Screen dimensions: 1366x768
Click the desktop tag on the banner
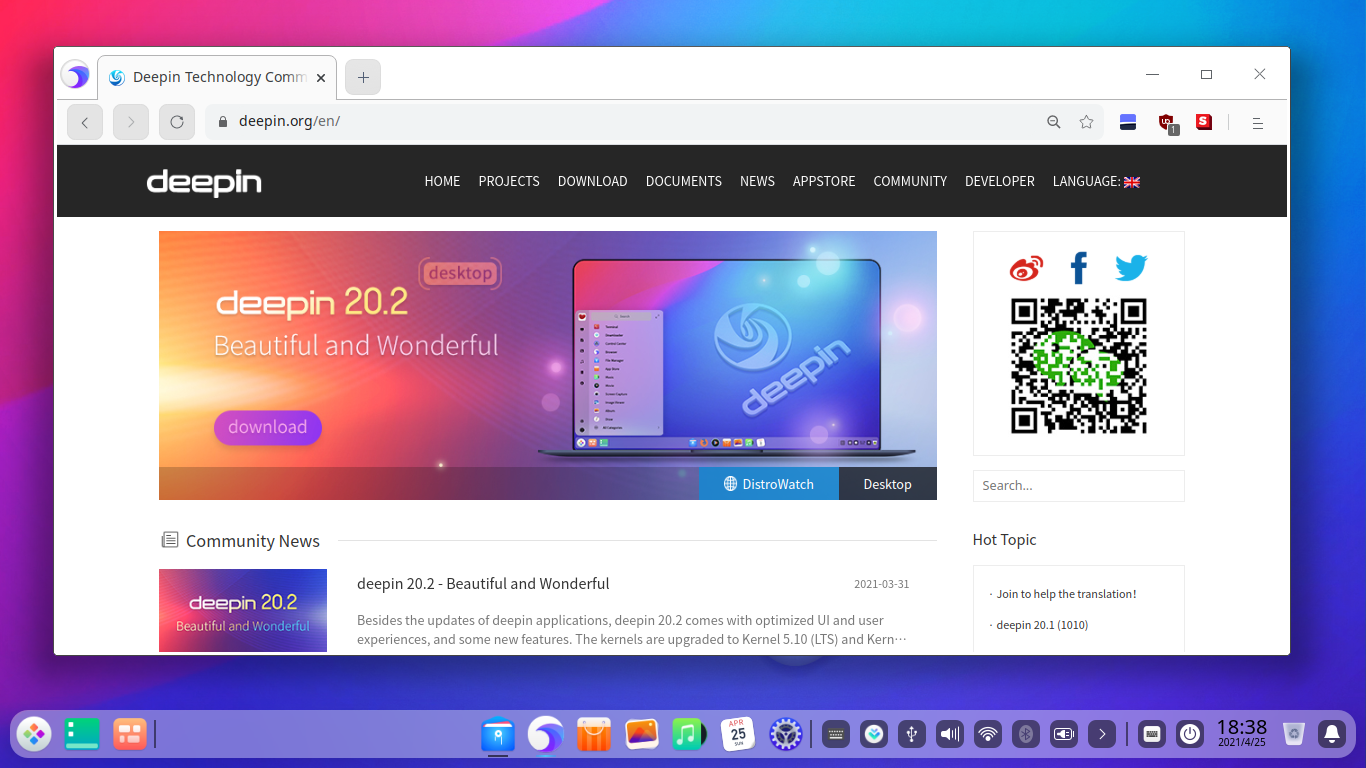point(460,273)
